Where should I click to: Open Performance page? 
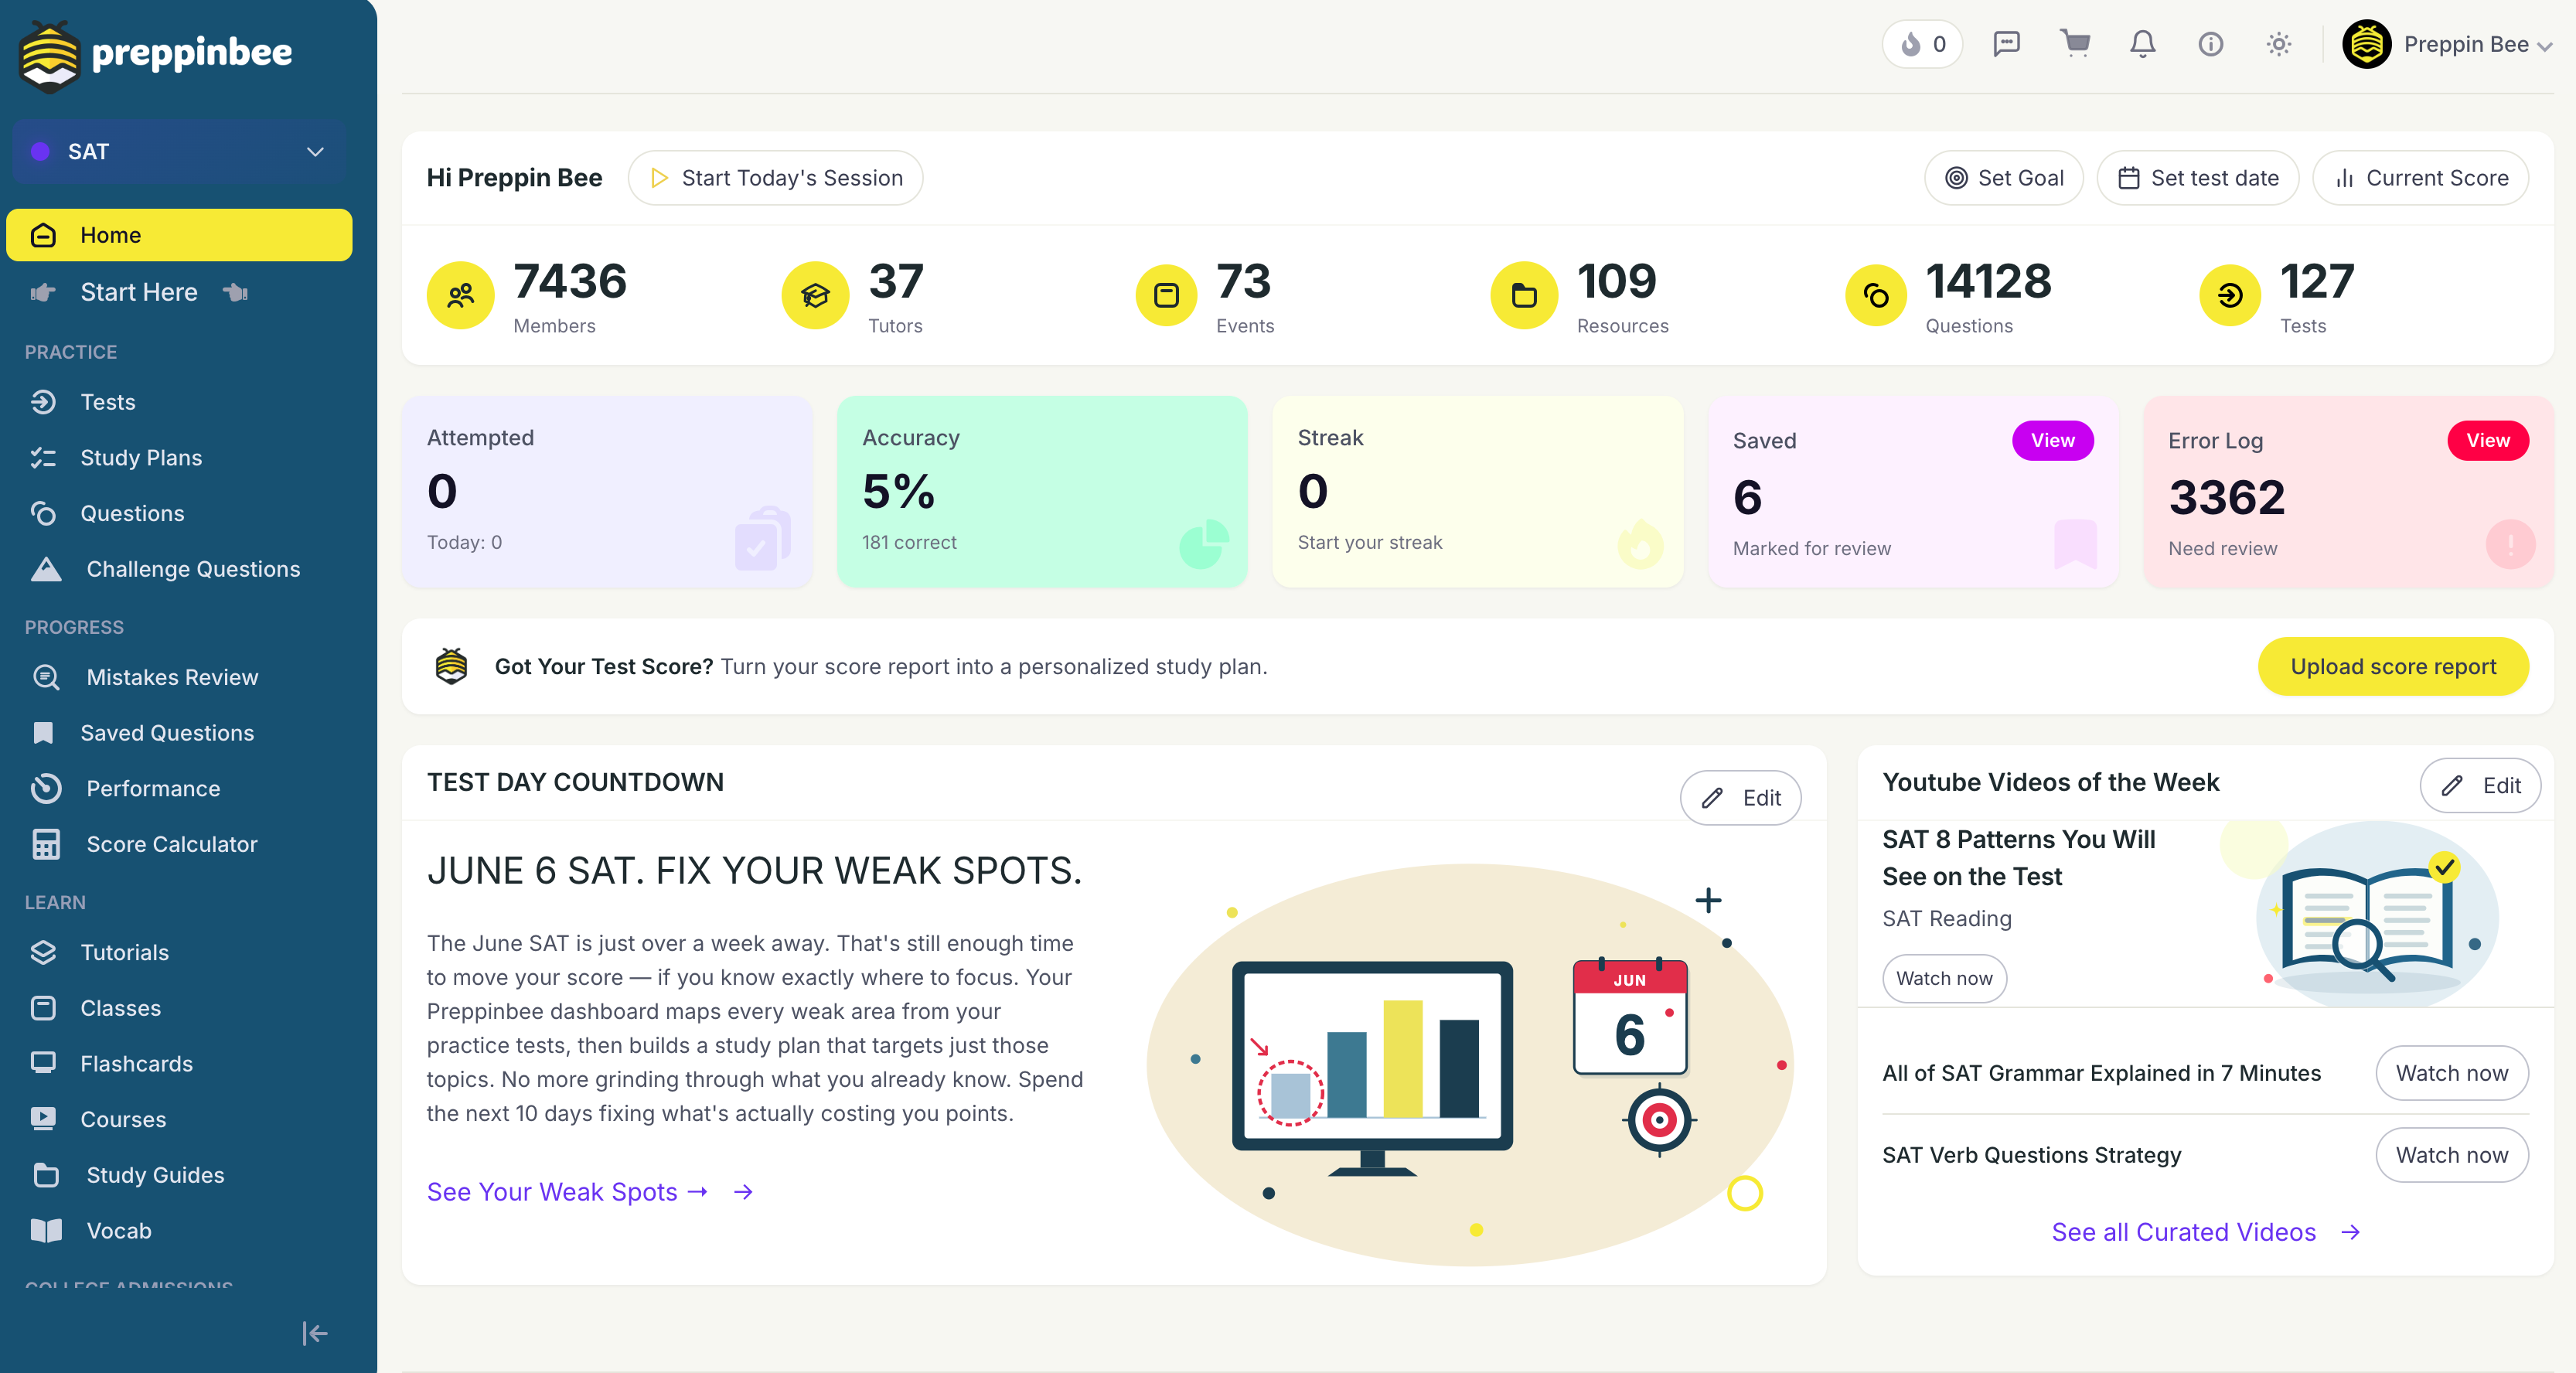coord(179,789)
